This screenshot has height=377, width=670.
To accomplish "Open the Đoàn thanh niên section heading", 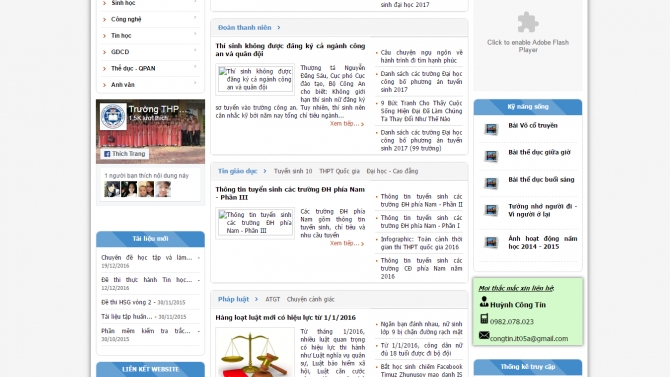I will (244, 27).
